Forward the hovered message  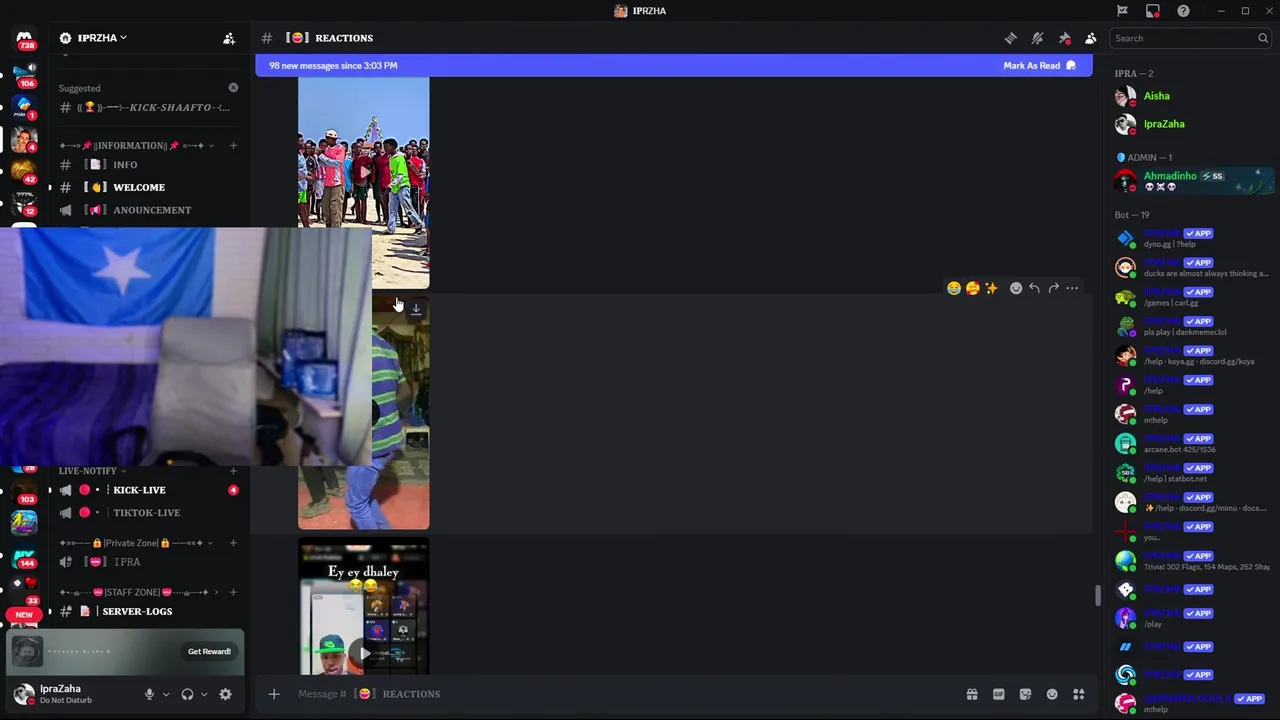tap(1053, 288)
